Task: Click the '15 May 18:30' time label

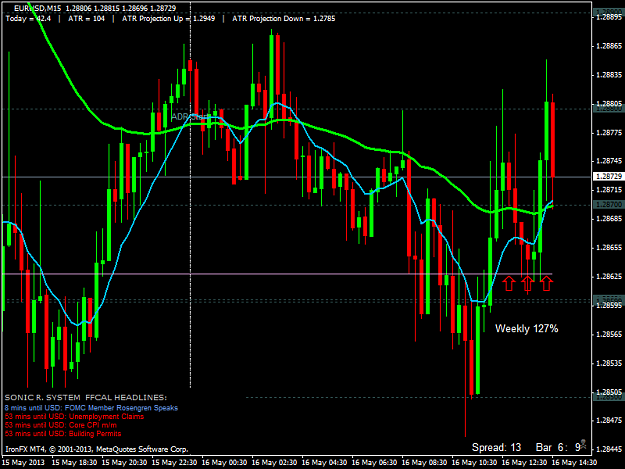Action: (74, 462)
